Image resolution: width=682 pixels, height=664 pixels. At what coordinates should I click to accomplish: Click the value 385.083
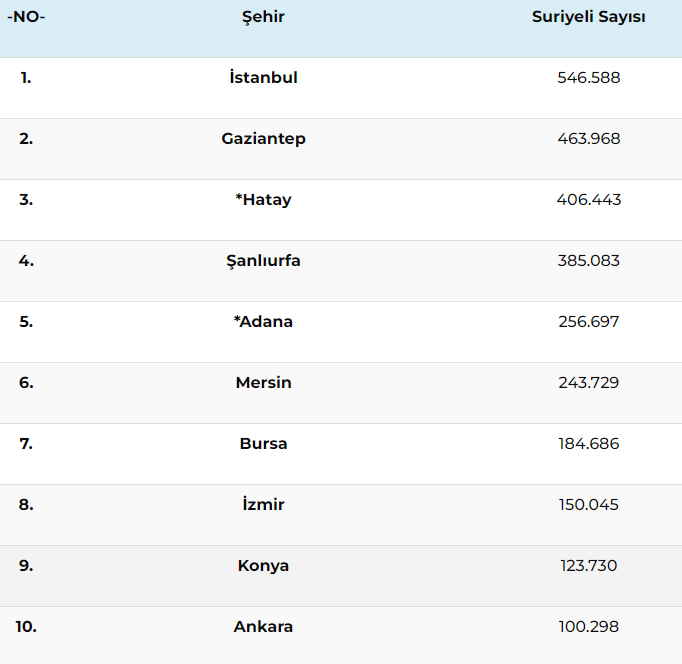[588, 261]
